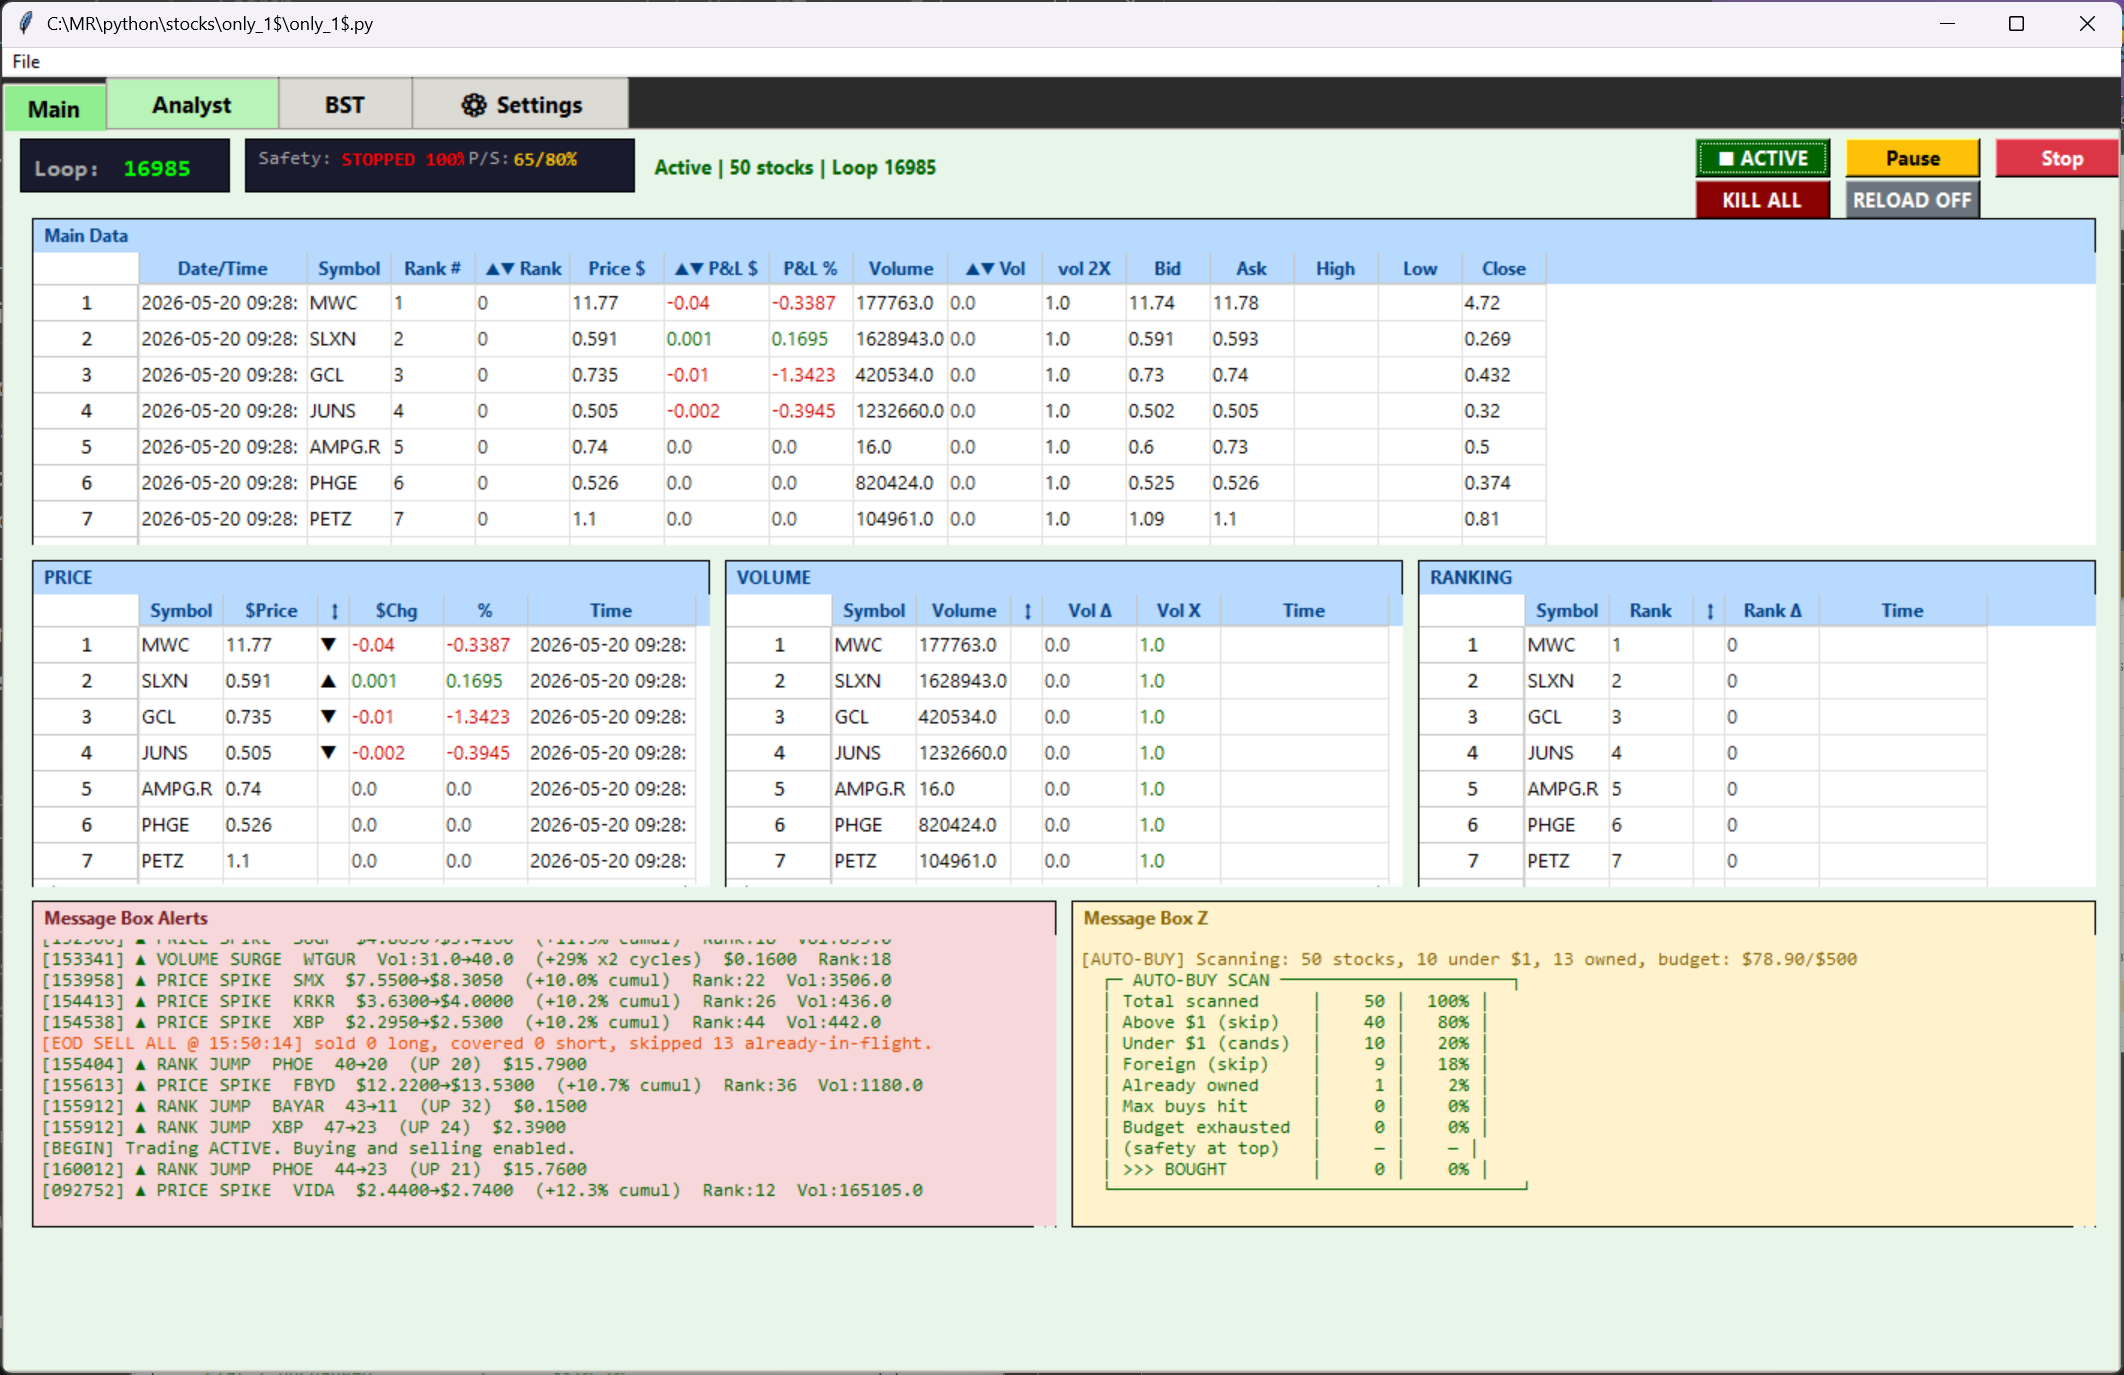Click the Rank Δ header in RANKING panel
The width and height of the screenshot is (2124, 1375).
[1772, 611]
